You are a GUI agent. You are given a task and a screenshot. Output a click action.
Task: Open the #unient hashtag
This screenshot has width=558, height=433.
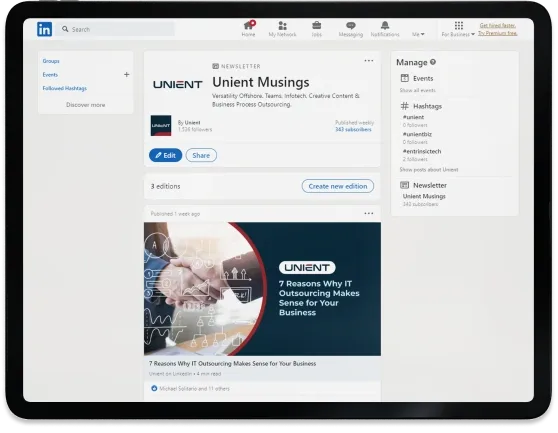(413, 117)
